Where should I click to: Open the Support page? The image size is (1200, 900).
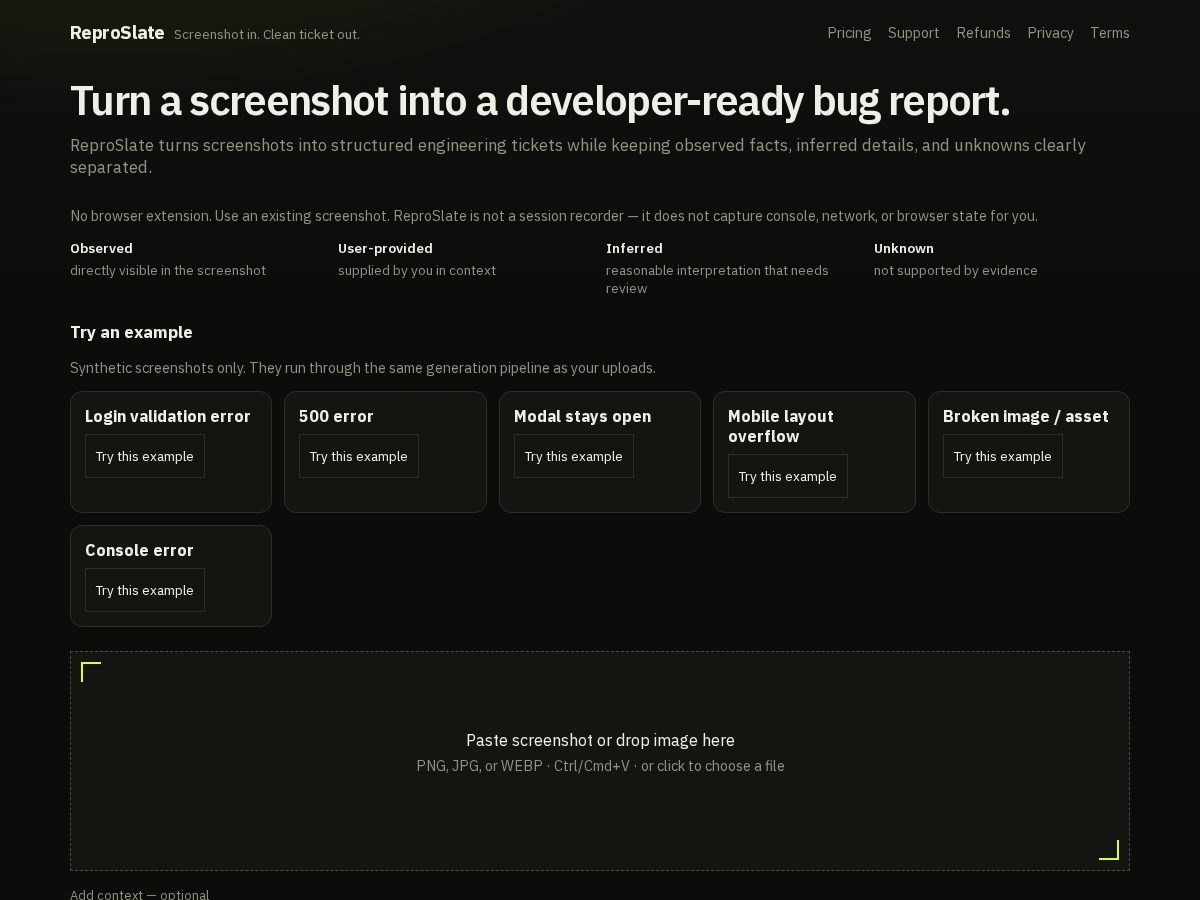coord(914,33)
